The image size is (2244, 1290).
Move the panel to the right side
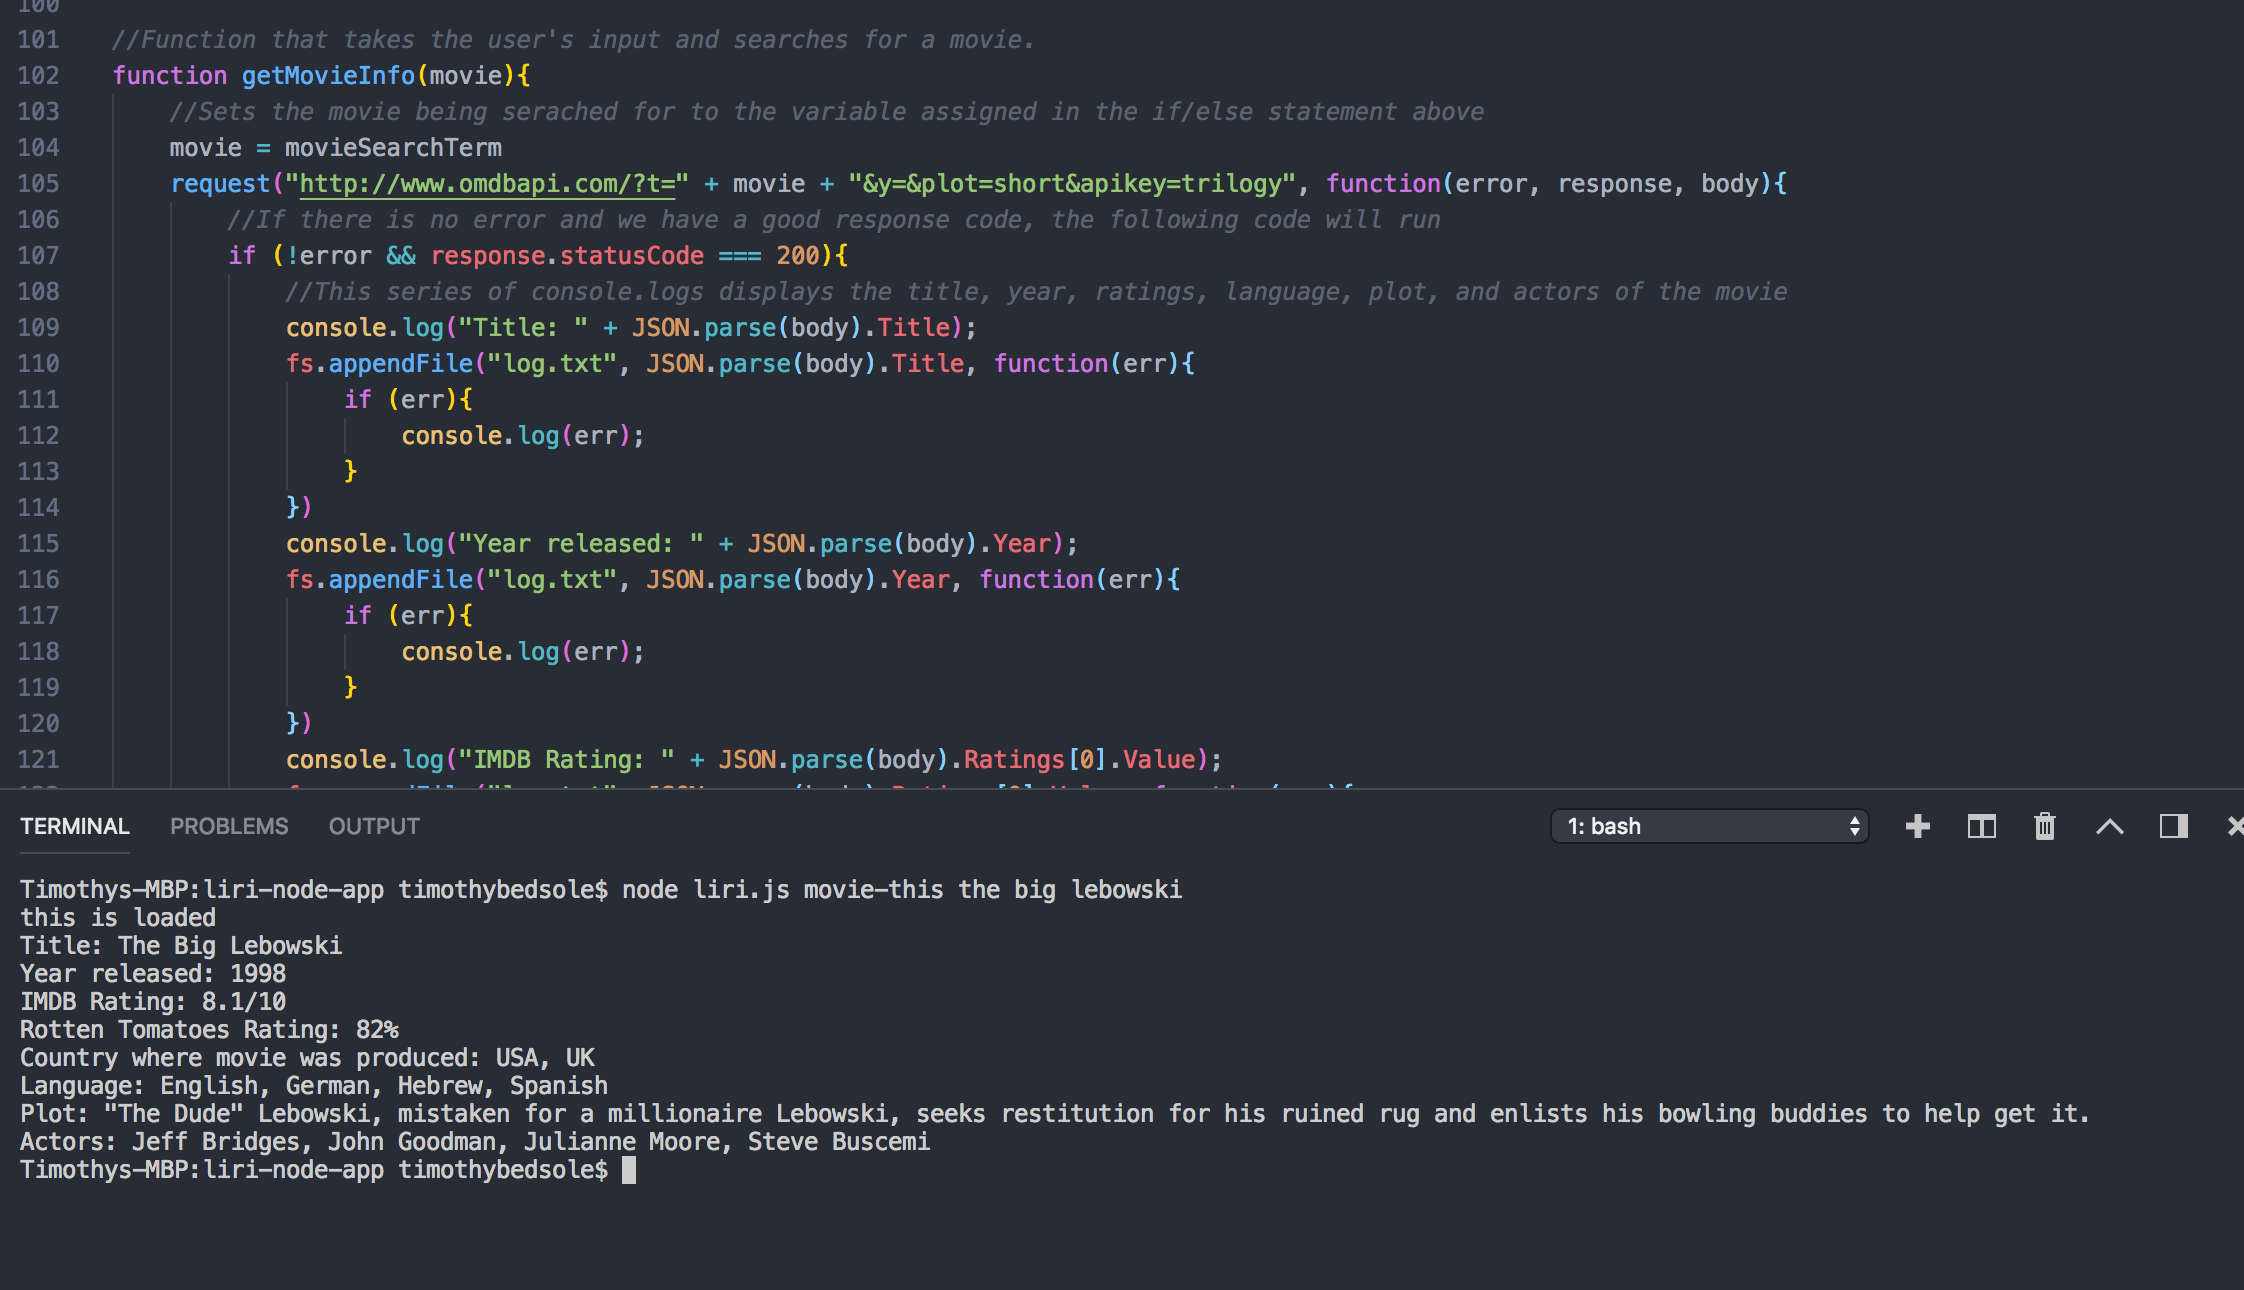click(x=2173, y=826)
